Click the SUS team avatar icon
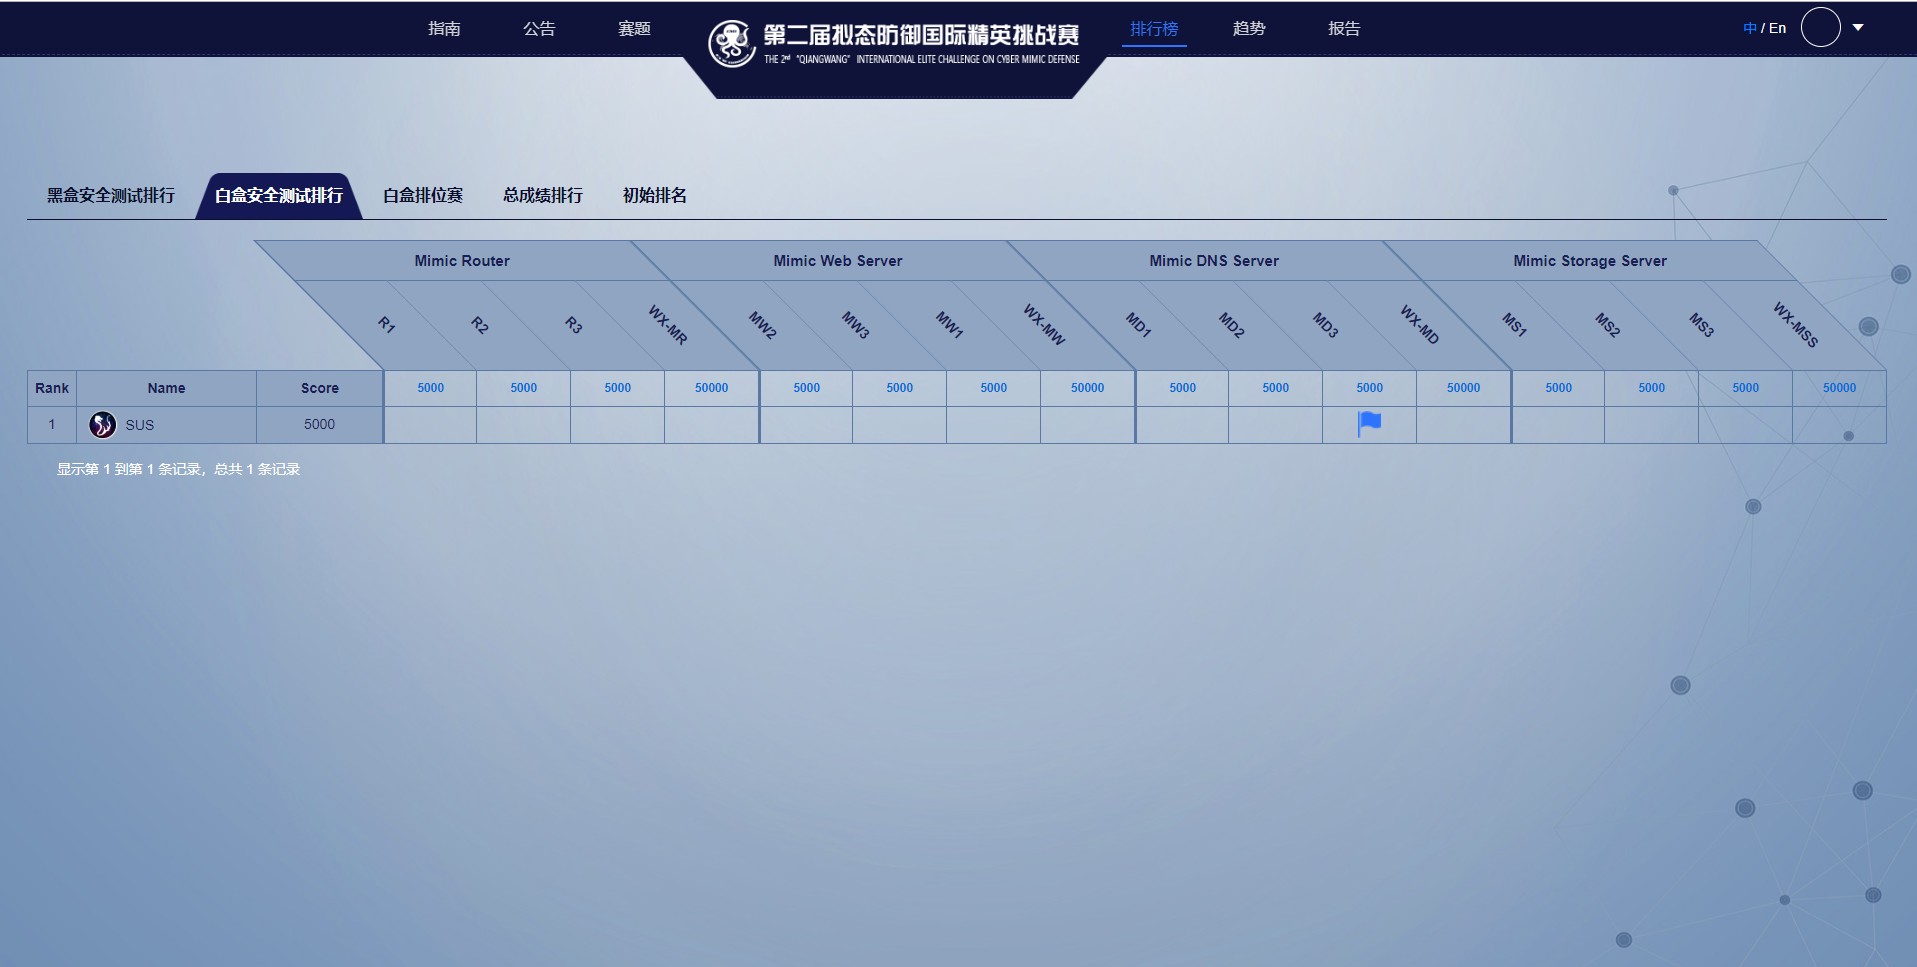The width and height of the screenshot is (1917, 967). click(x=102, y=425)
